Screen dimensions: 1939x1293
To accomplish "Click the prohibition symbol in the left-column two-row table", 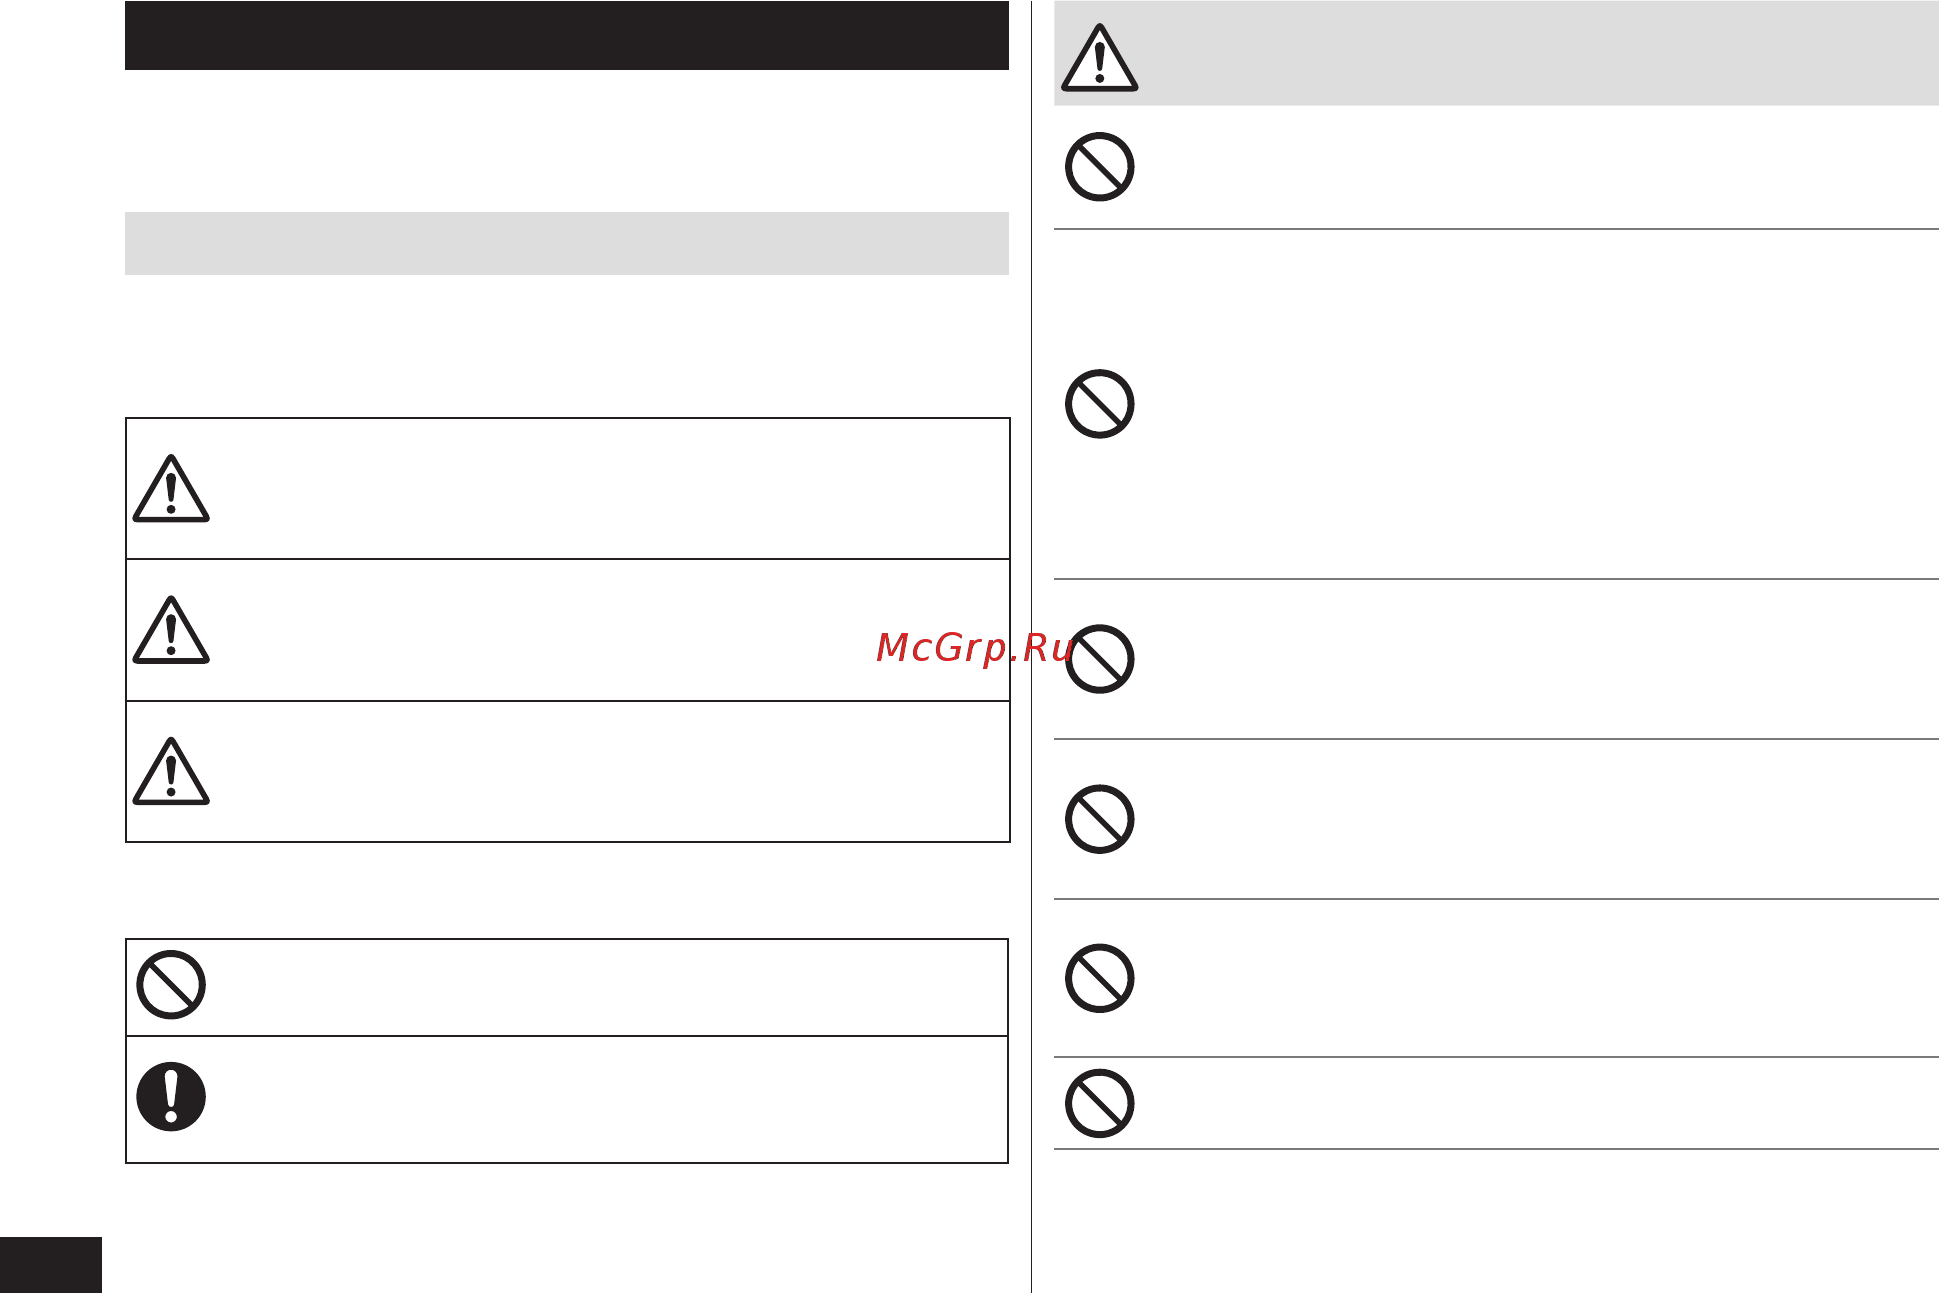I will click(x=171, y=985).
